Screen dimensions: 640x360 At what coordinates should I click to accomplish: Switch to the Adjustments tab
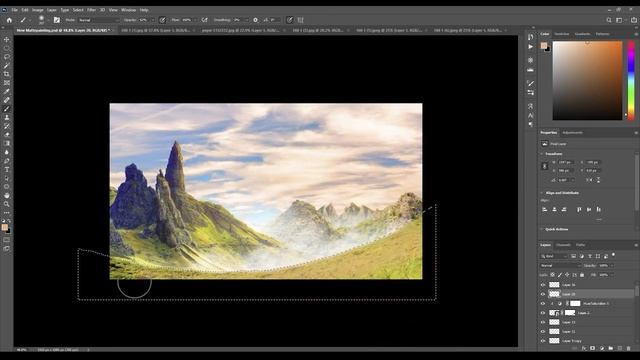[x=573, y=133]
